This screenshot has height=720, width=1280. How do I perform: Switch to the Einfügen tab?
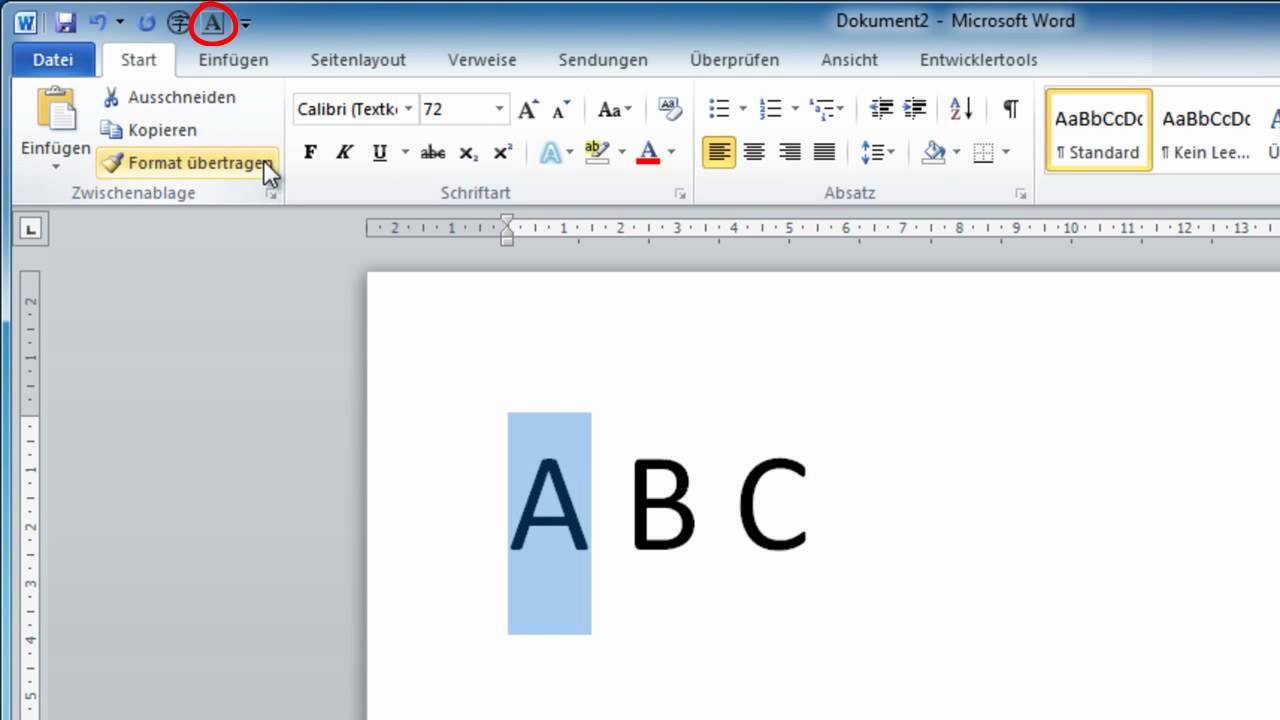click(x=233, y=60)
